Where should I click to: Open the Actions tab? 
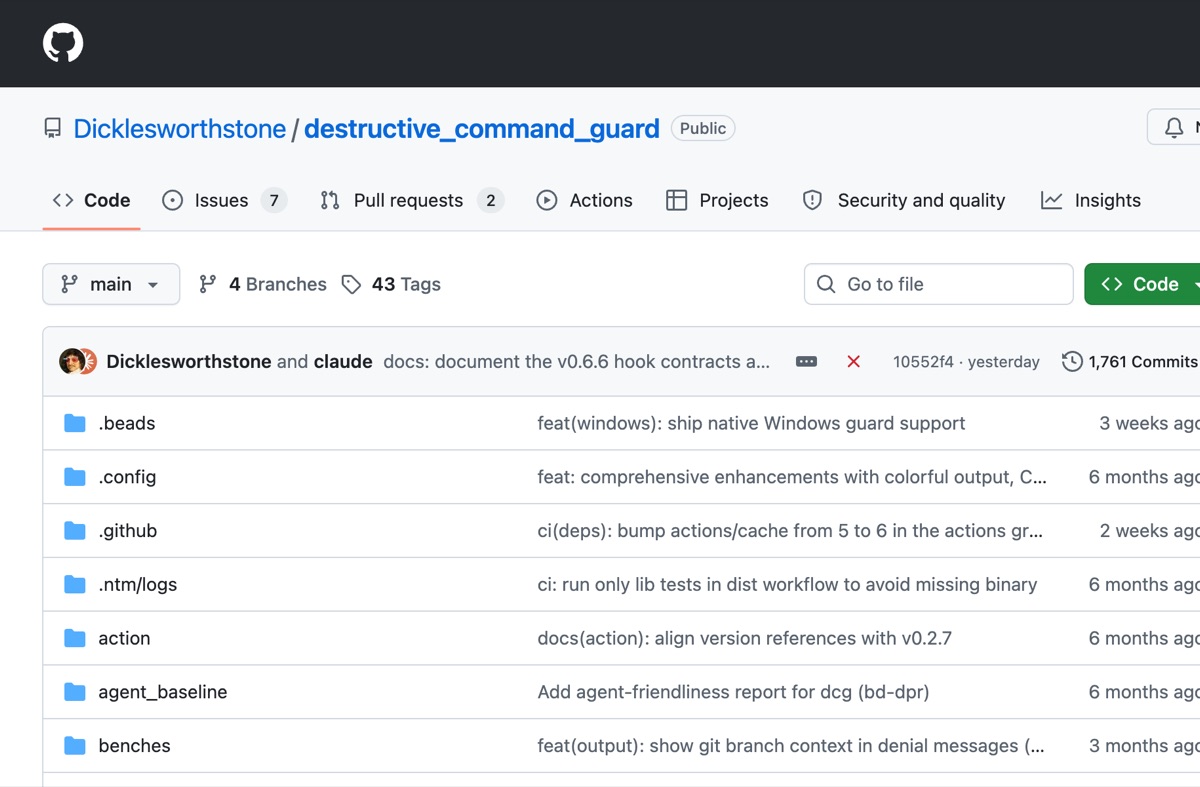pos(585,200)
